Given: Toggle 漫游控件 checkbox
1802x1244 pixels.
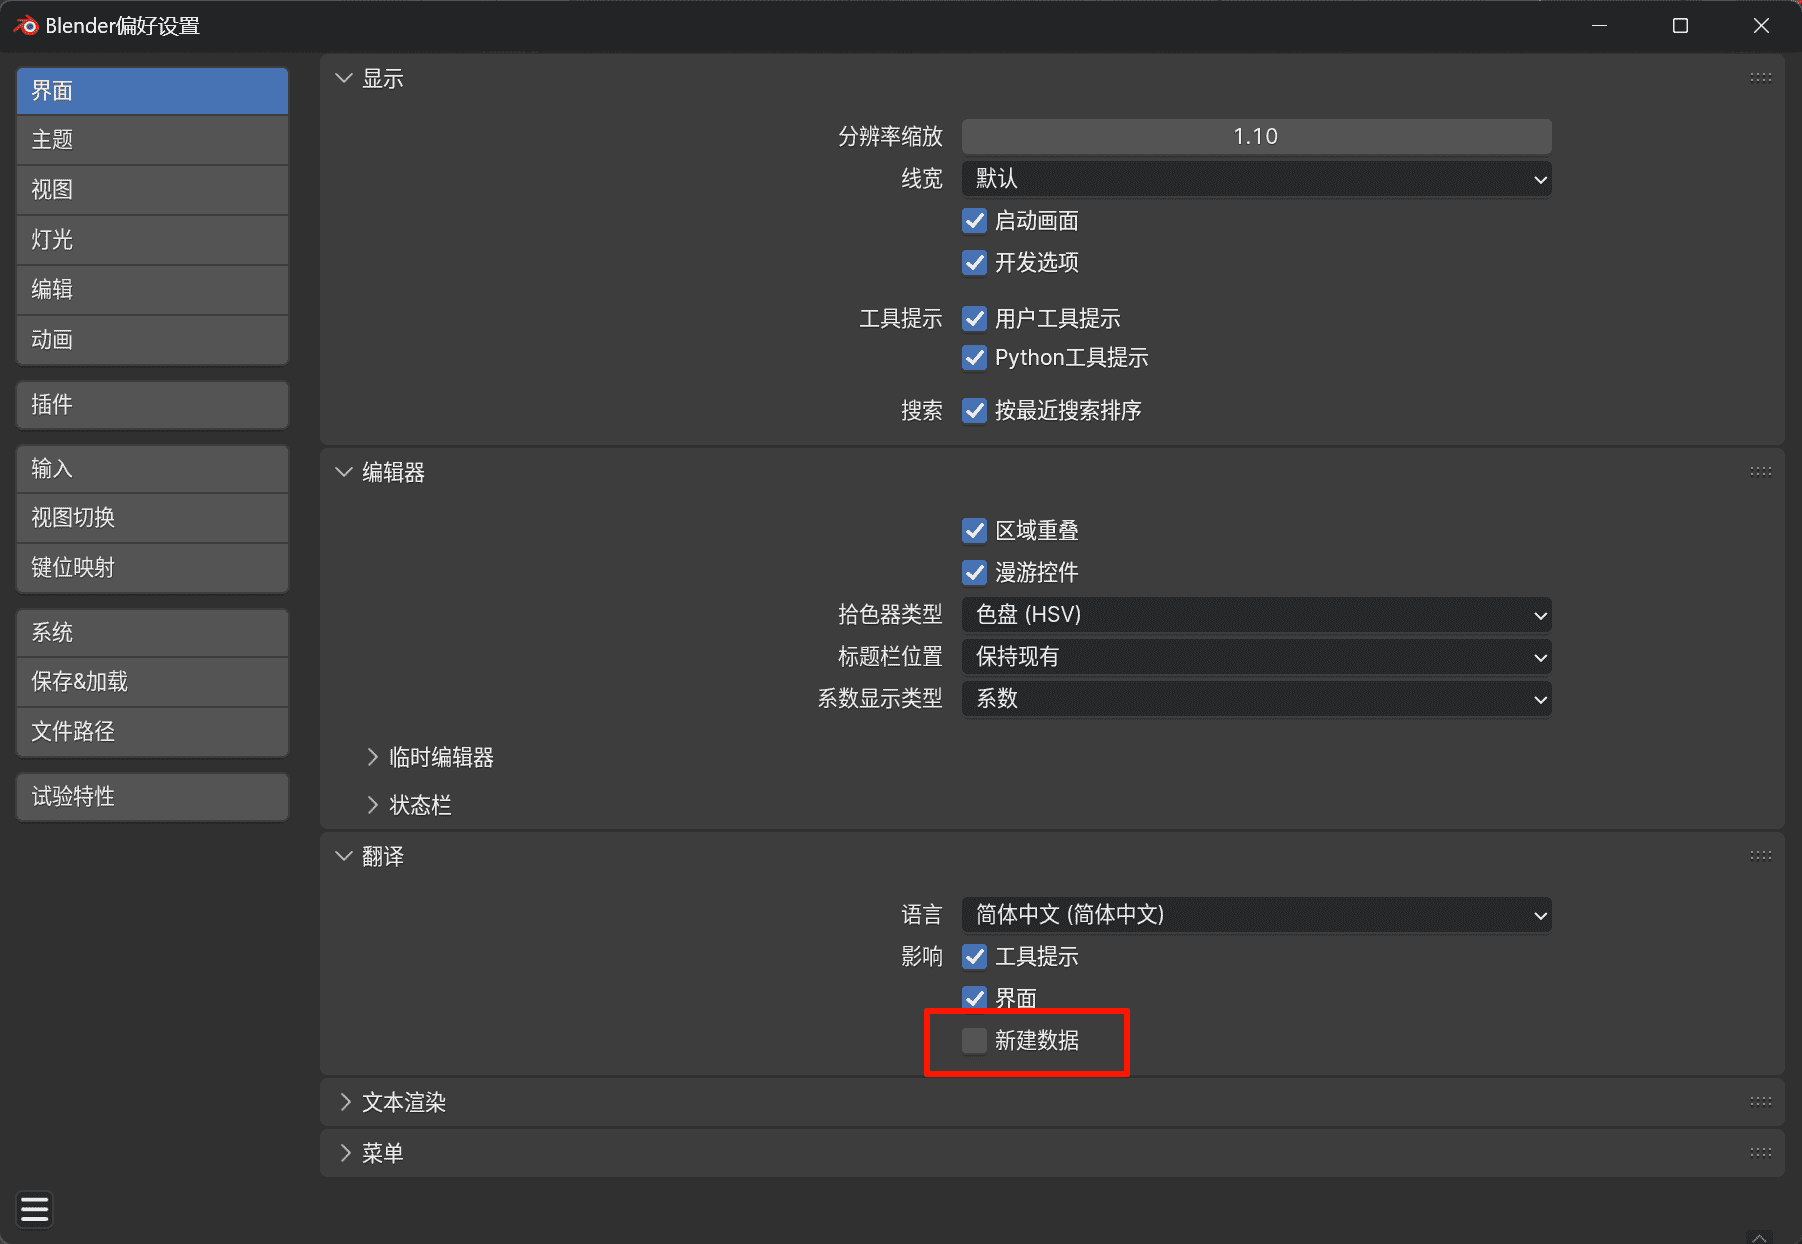Looking at the screenshot, I should point(974,572).
